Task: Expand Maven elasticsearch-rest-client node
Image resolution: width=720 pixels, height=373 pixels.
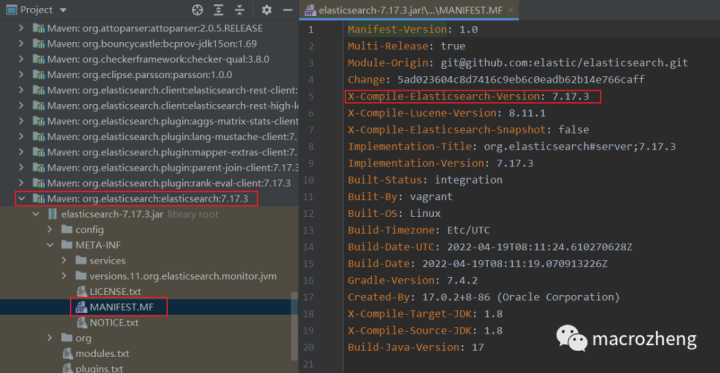Action: click(x=21, y=90)
